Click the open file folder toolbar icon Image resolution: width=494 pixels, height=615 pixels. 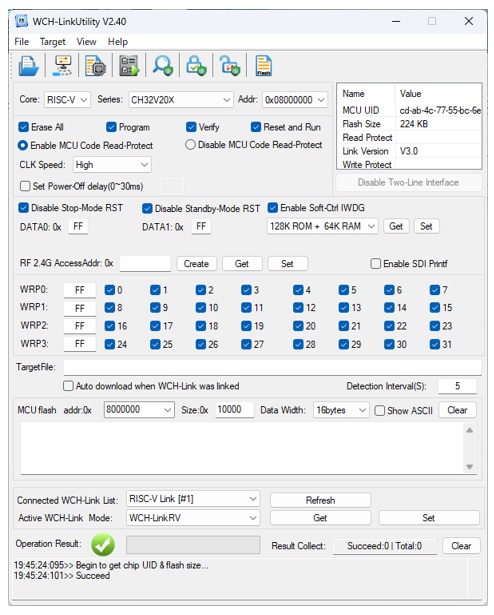coord(29,66)
